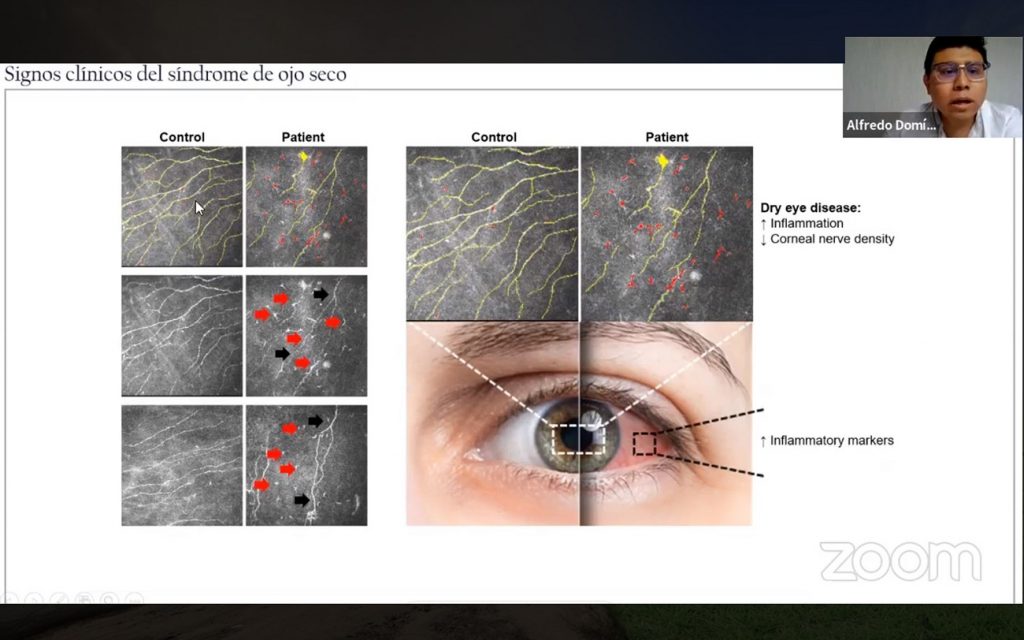This screenshot has width=1024, height=640.
Task: Click the Alfredo Domí... name label
Action: (x=892, y=126)
